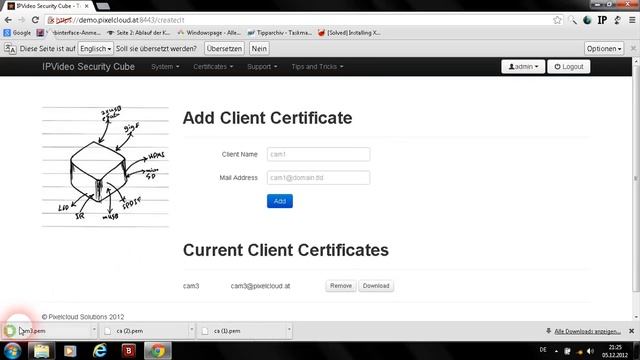Click the Mail Address input field

point(318,178)
